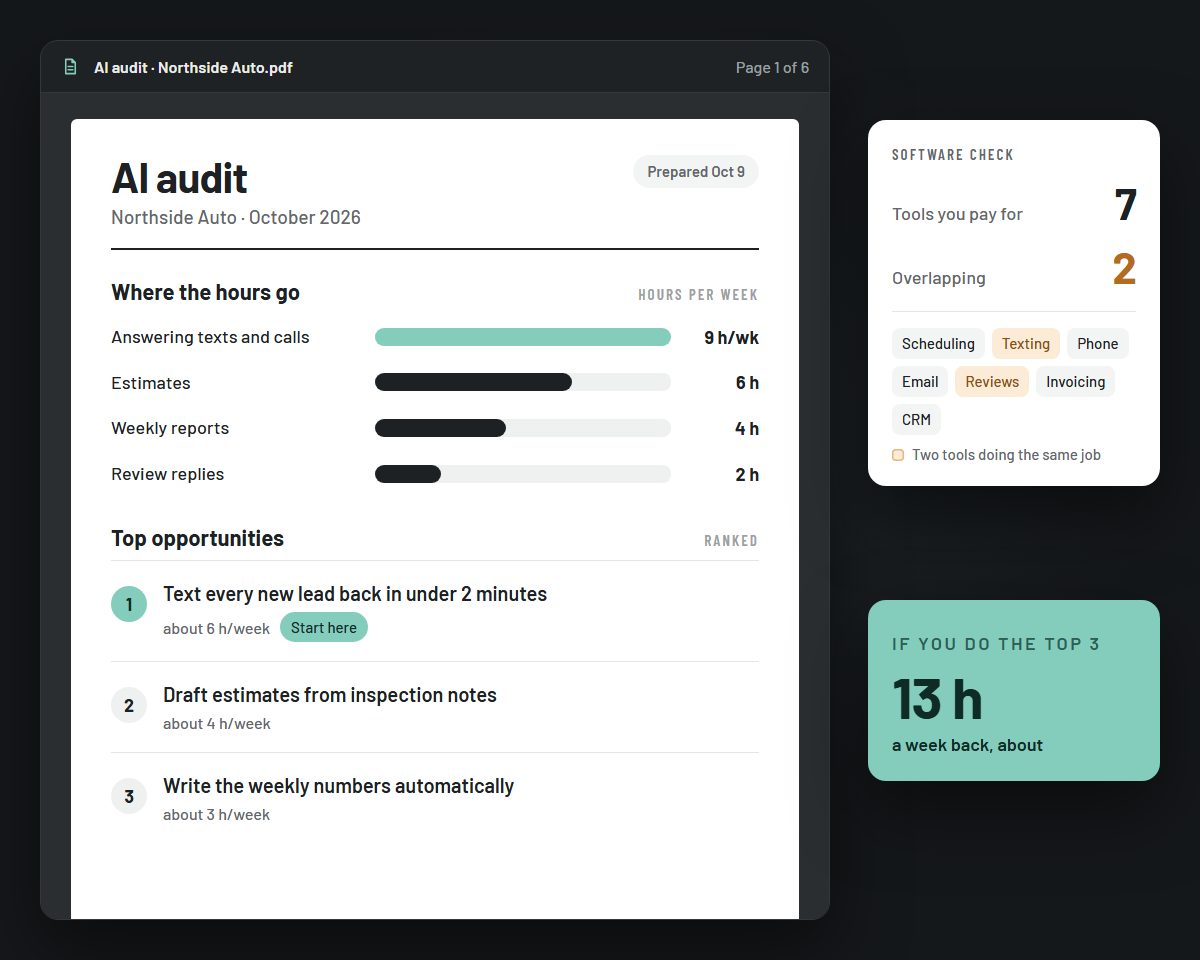Click the PDF document file icon
The image size is (1200, 960).
(x=70, y=67)
